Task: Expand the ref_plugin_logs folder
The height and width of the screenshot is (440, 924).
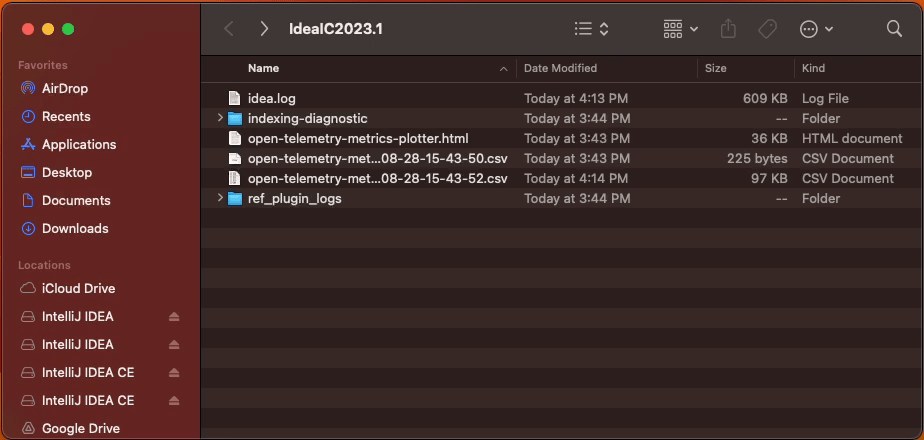Action: 220,198
